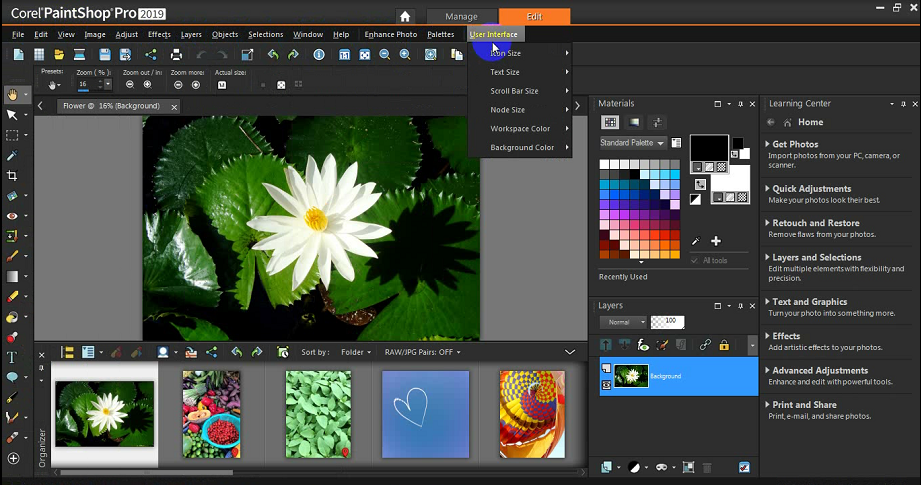Click the Save floppy disk icon
The height and width of the screenshot is (485, 921).
pyautogui.click(x=105, y=55)
